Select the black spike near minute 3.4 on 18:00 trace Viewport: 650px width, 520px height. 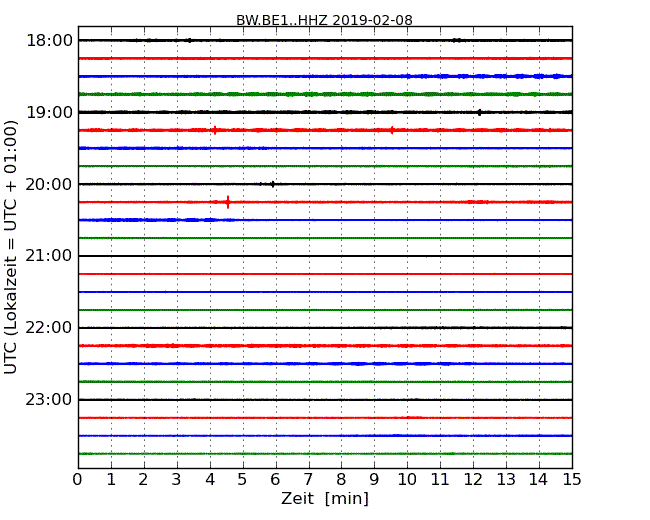[x=189, y=40]
